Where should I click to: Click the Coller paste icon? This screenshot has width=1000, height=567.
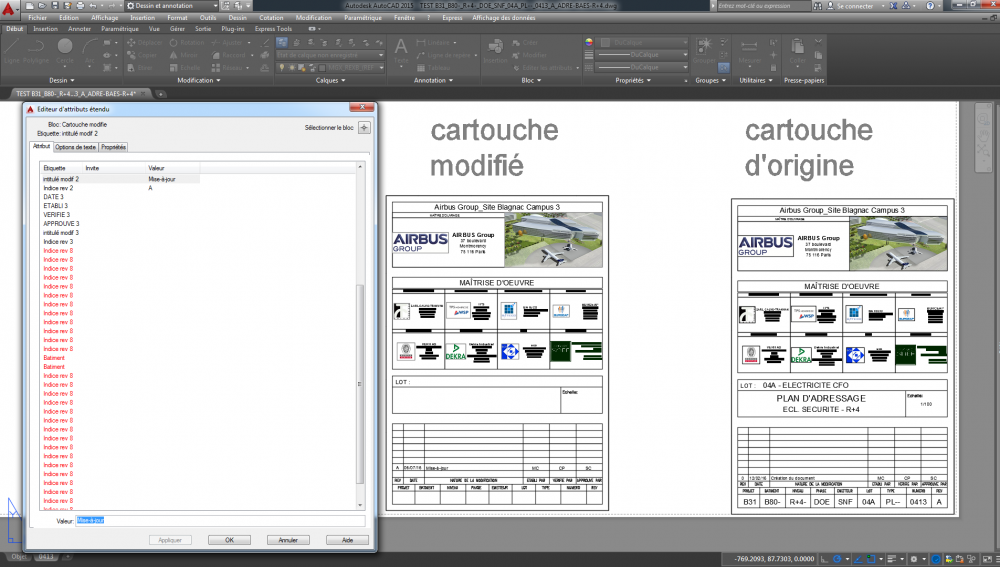797,51
